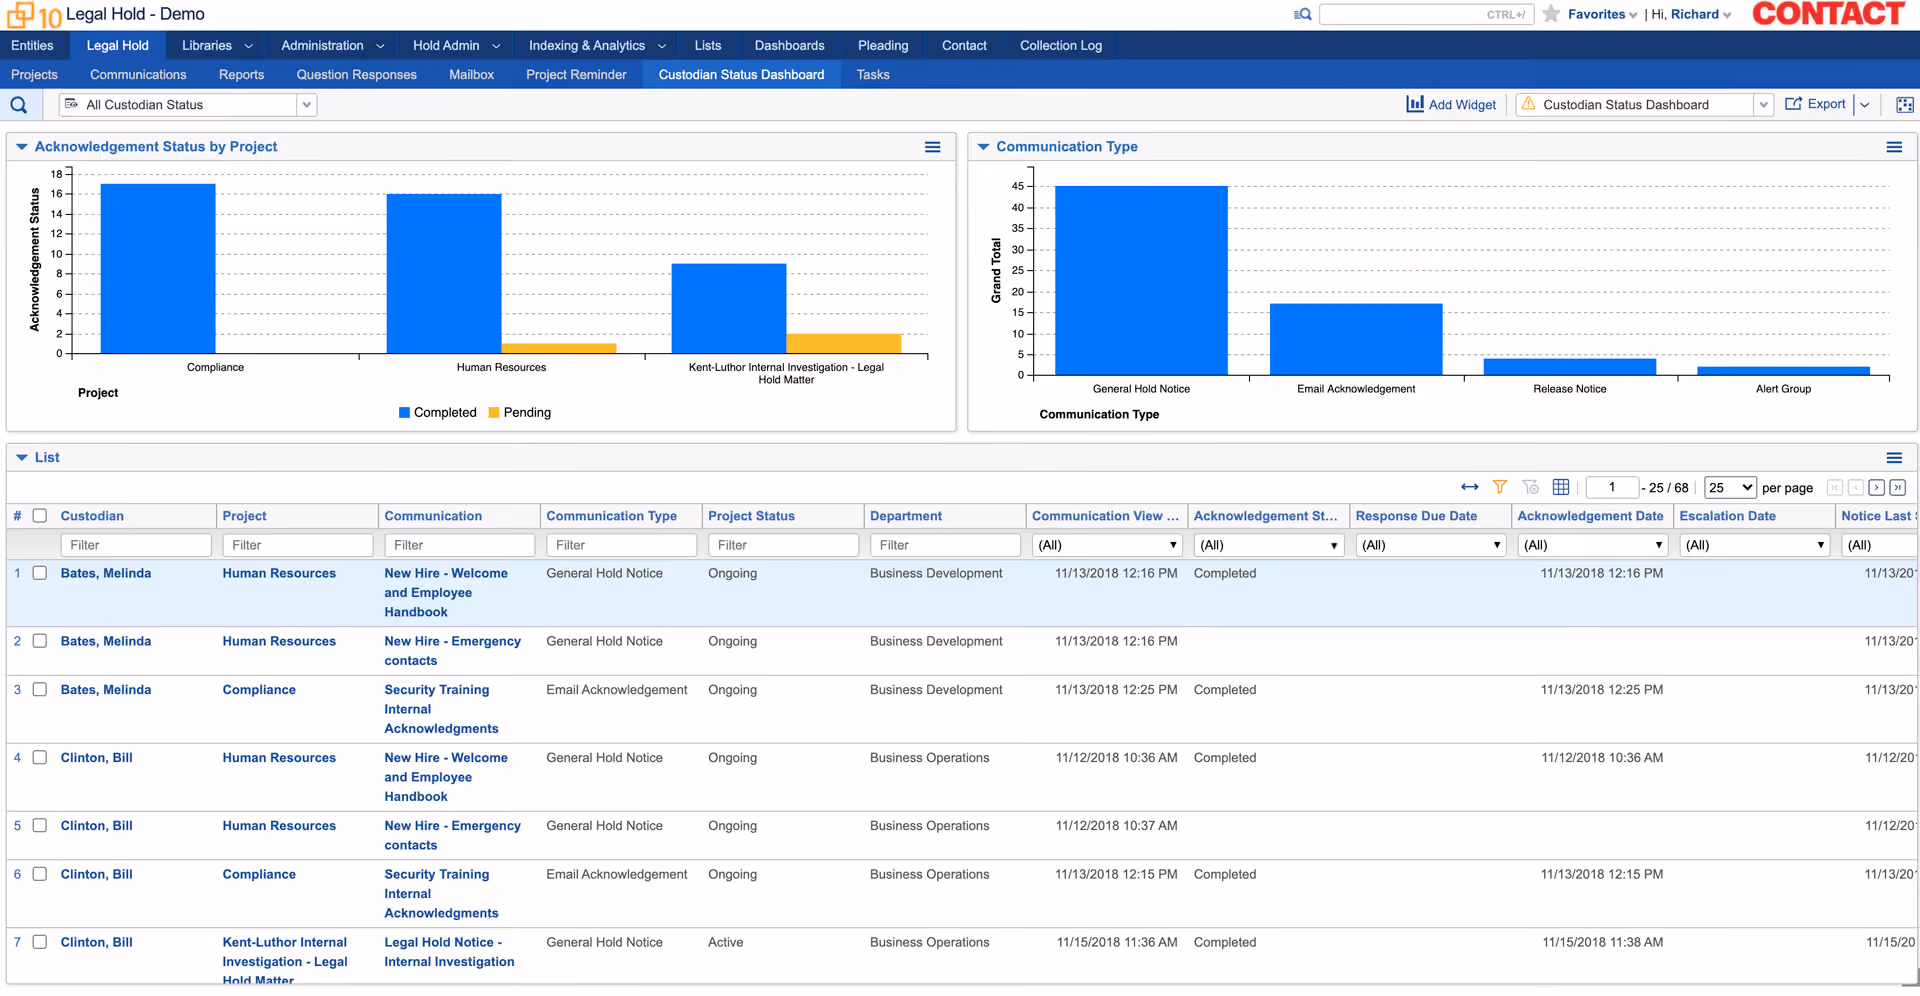Check row 2 checkbox
1920x996 pixels.
40,641
